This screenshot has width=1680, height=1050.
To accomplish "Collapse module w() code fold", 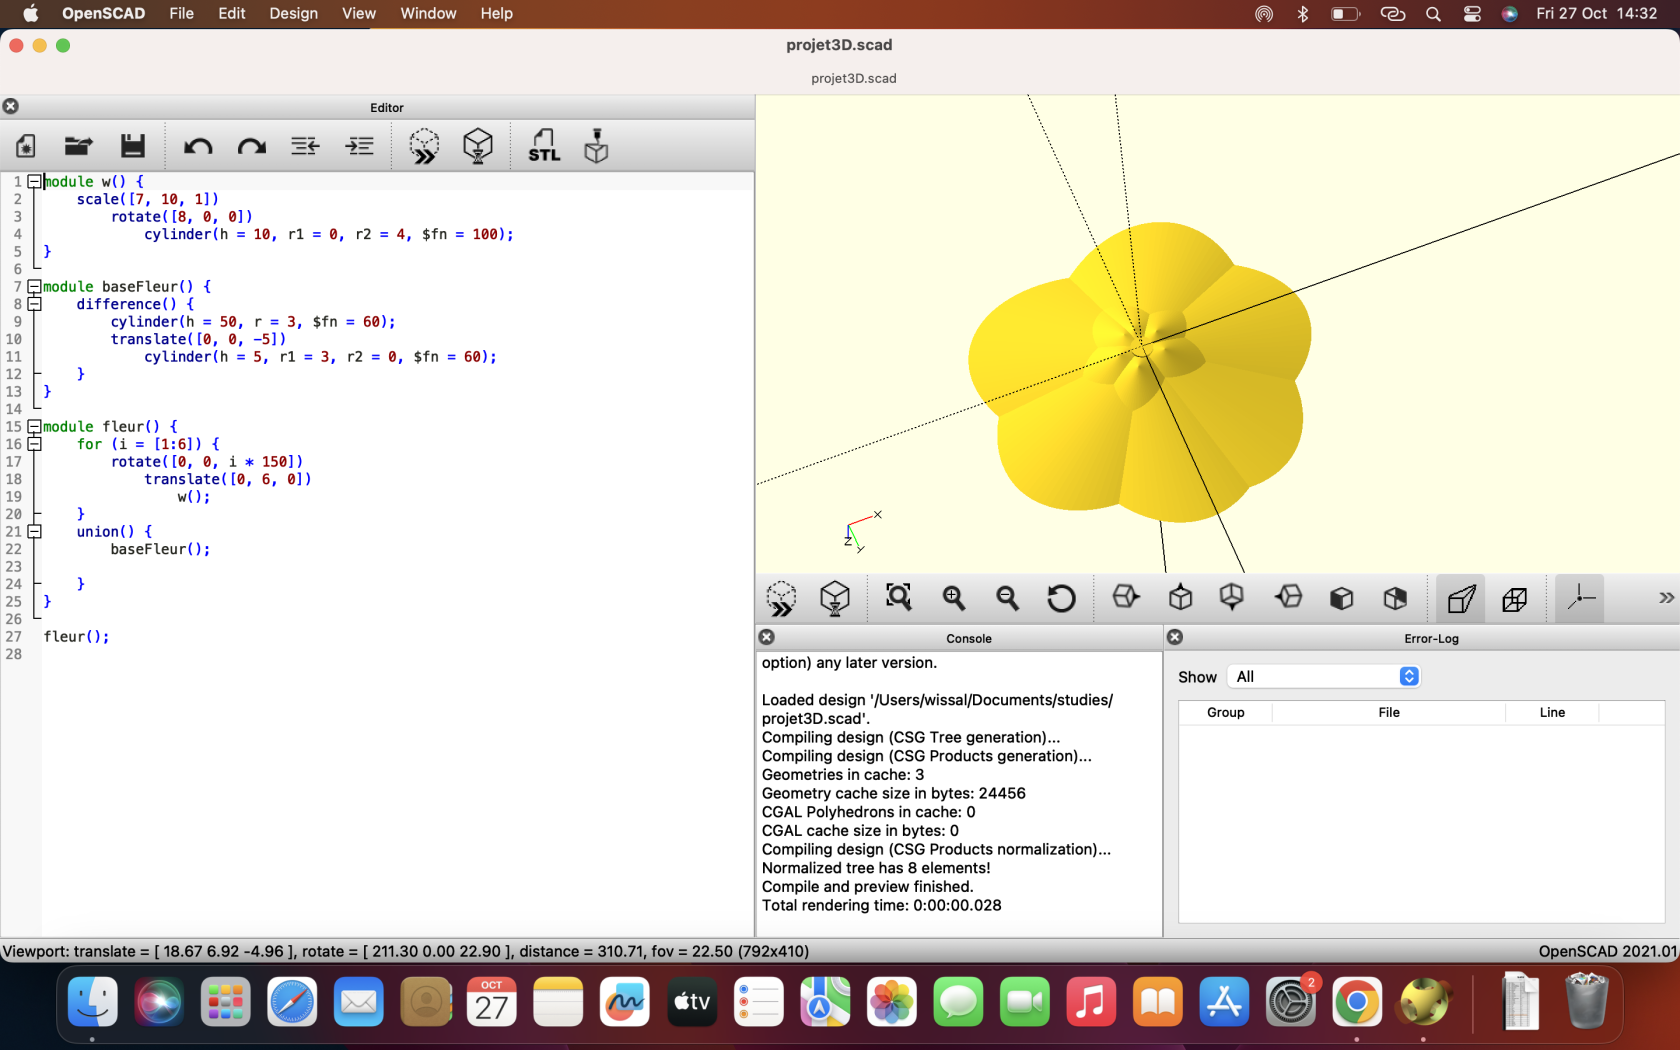I will (x=34, y=182).
